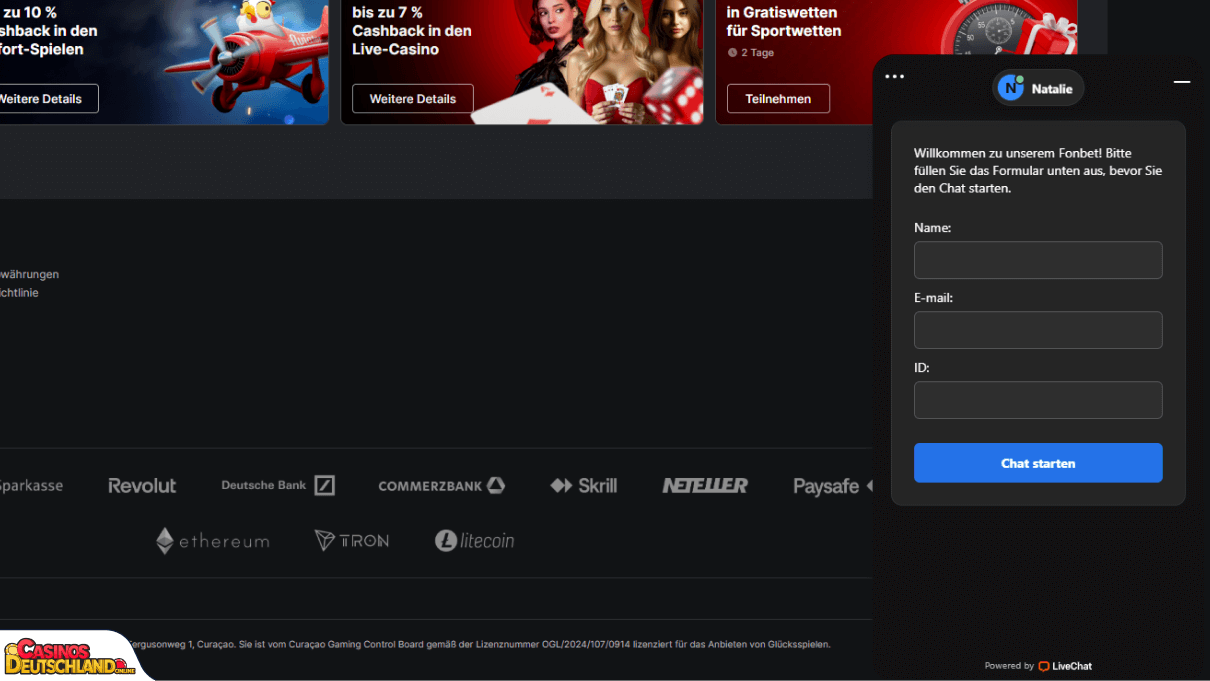Click the Sparkasse payment logo

tap(31, 486)
